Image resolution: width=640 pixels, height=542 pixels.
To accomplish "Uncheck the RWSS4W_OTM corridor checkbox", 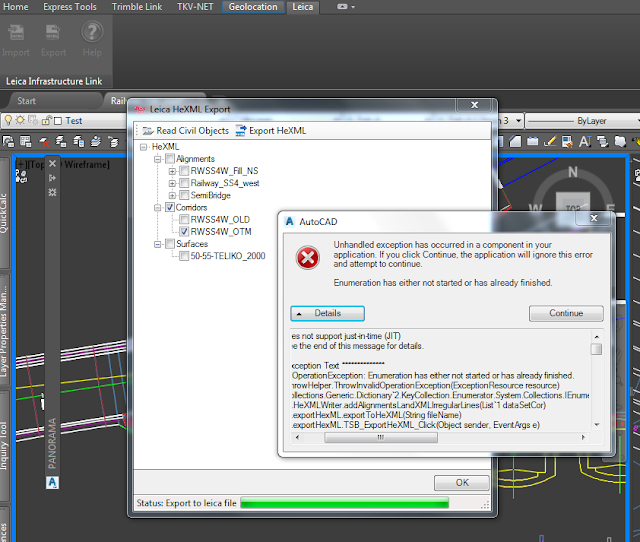I will point(184,232).
